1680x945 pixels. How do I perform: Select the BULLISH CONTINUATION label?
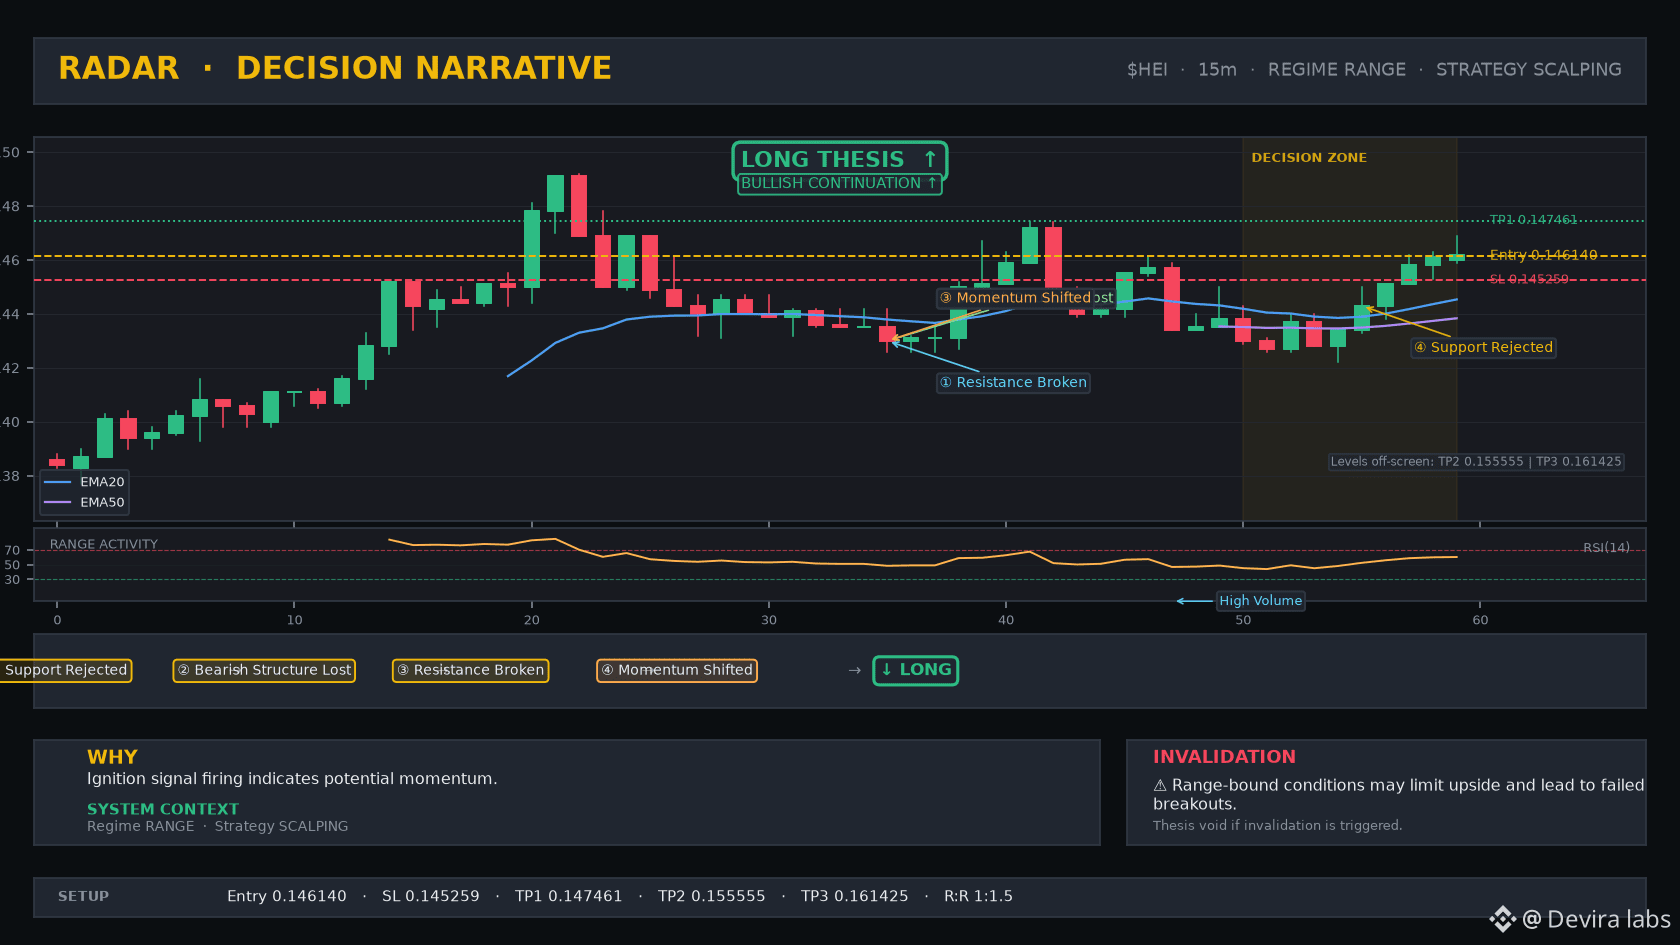tap(839, 184)
